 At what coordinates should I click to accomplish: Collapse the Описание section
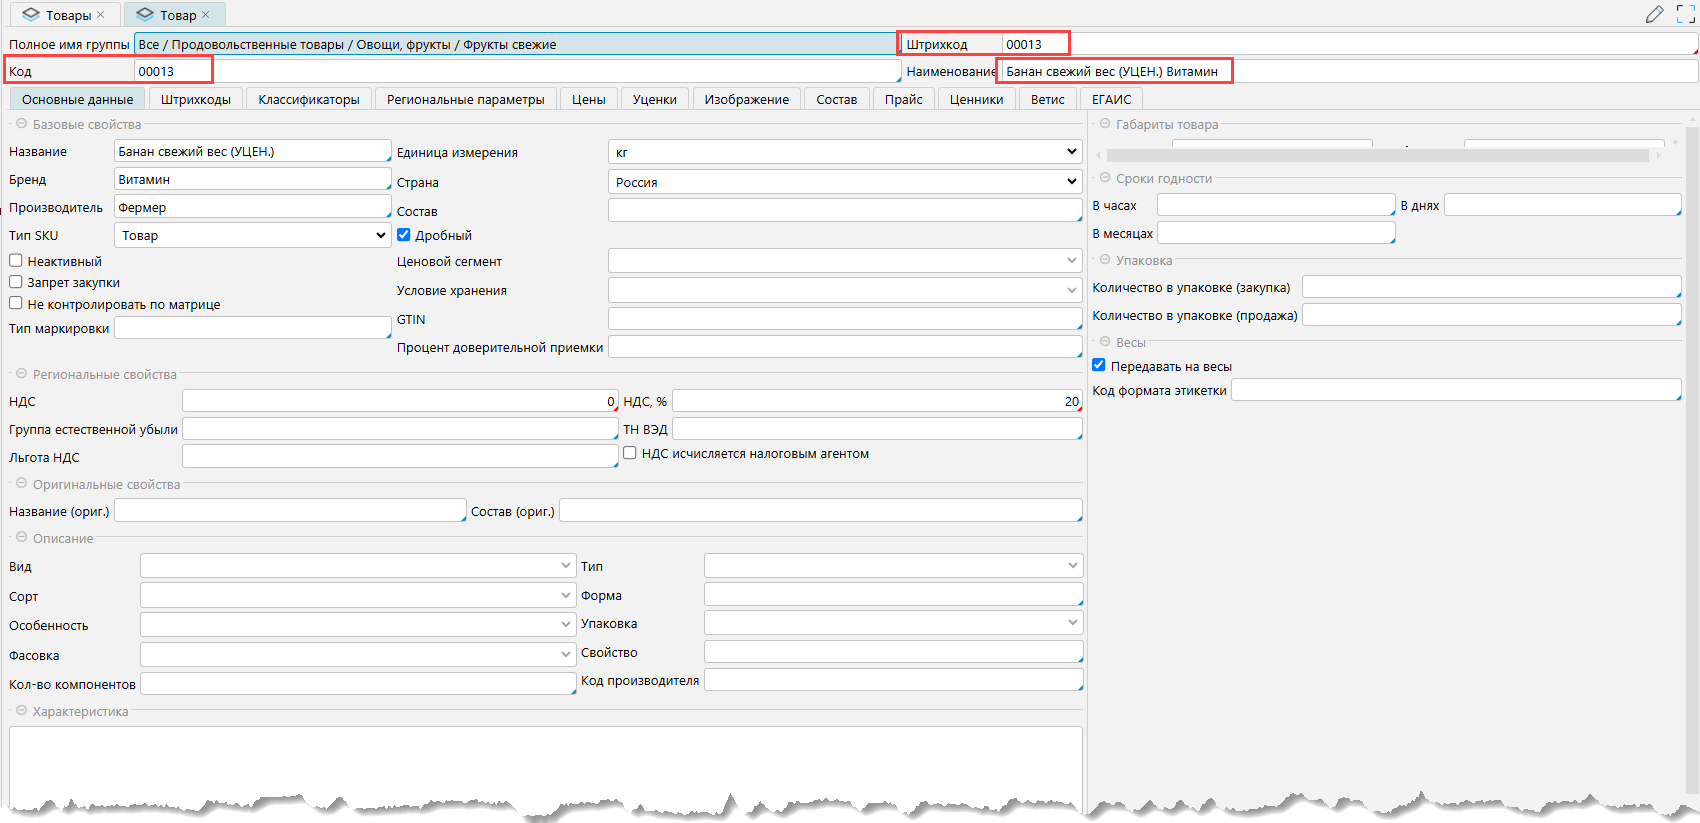point(21,538)
